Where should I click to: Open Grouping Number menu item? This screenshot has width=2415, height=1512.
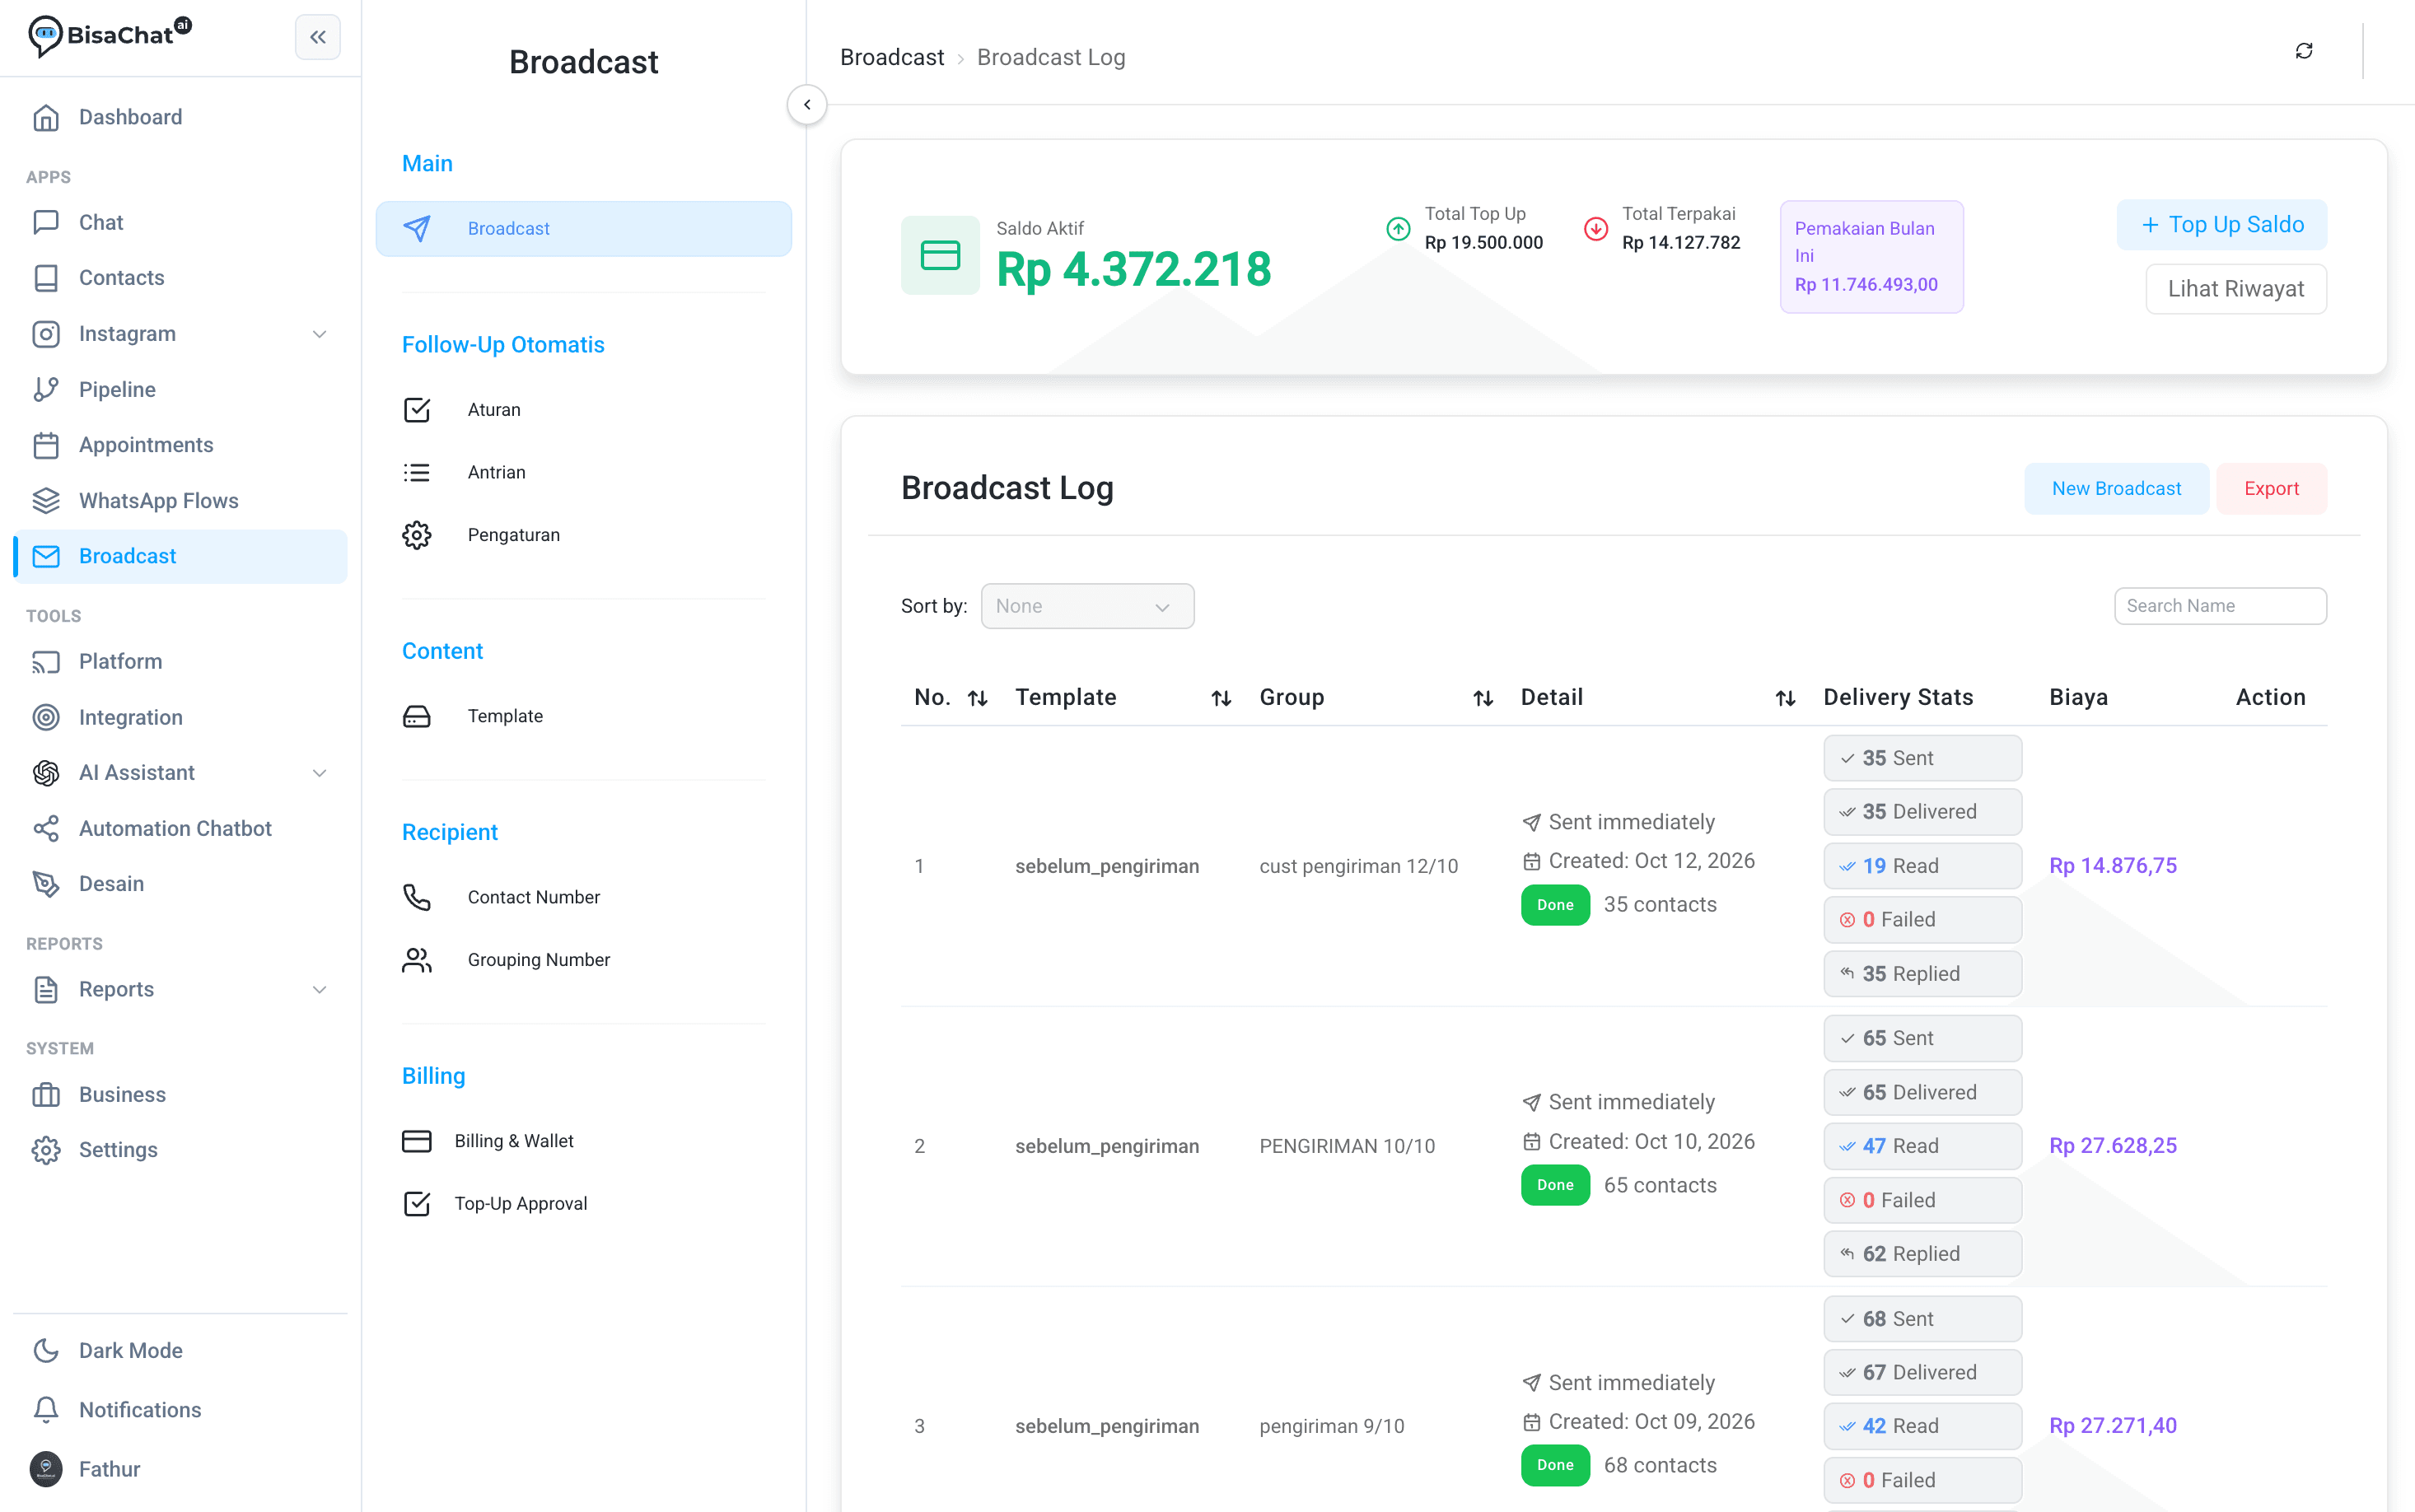[x=584, y=960]
